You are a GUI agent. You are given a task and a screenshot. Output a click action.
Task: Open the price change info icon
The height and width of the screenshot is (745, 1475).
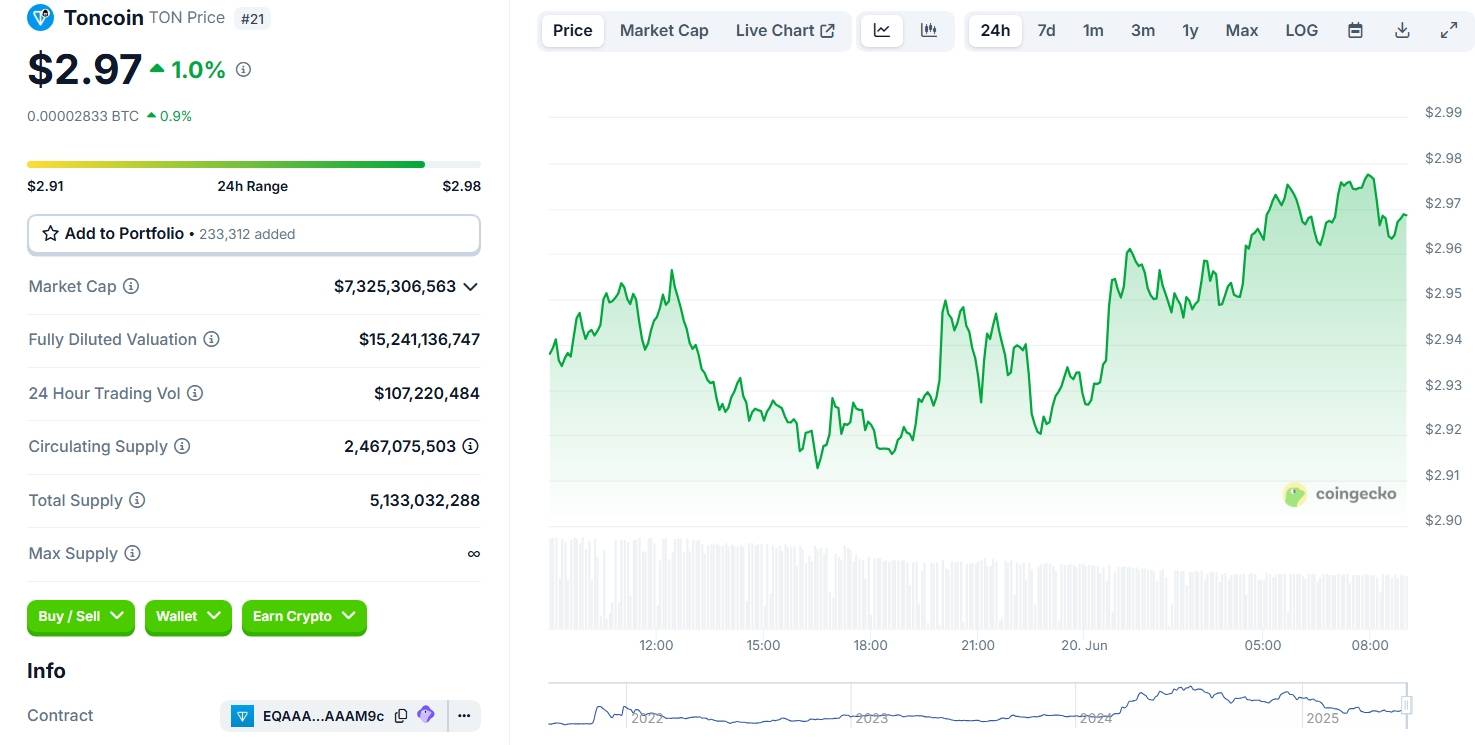(243, 70)
